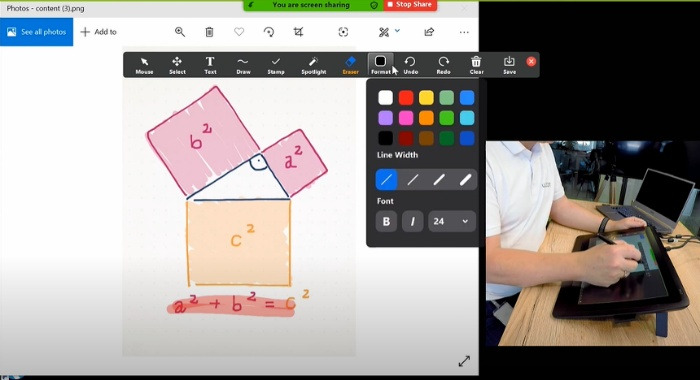The height and width of the screenshot is (380, 700).
Task: Open the Format options
Action: (380, 65)
